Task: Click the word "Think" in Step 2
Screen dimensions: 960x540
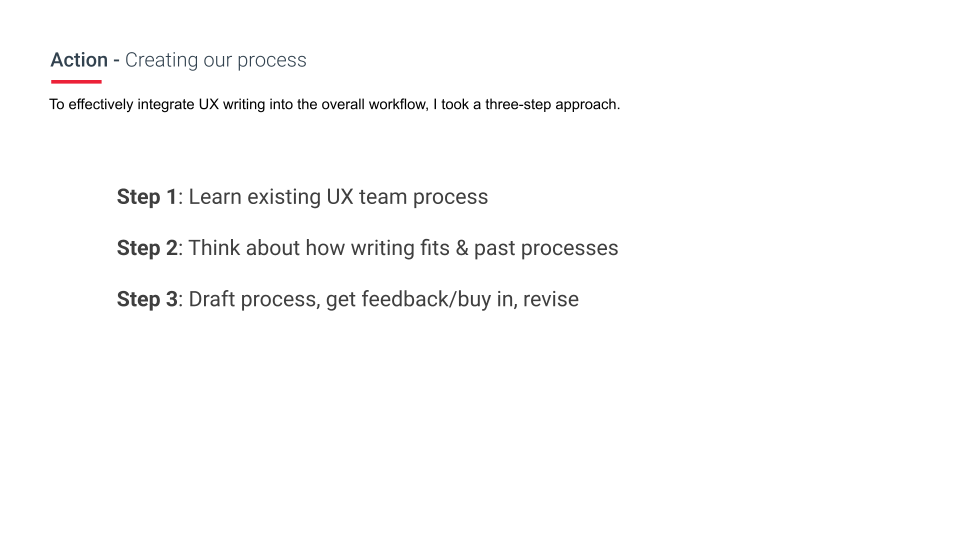Action: 214,248
